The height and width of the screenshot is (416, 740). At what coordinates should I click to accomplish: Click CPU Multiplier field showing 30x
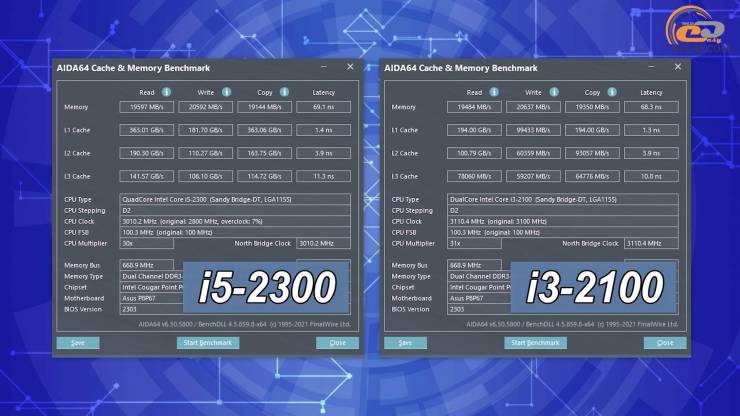[x=146, y=244]
